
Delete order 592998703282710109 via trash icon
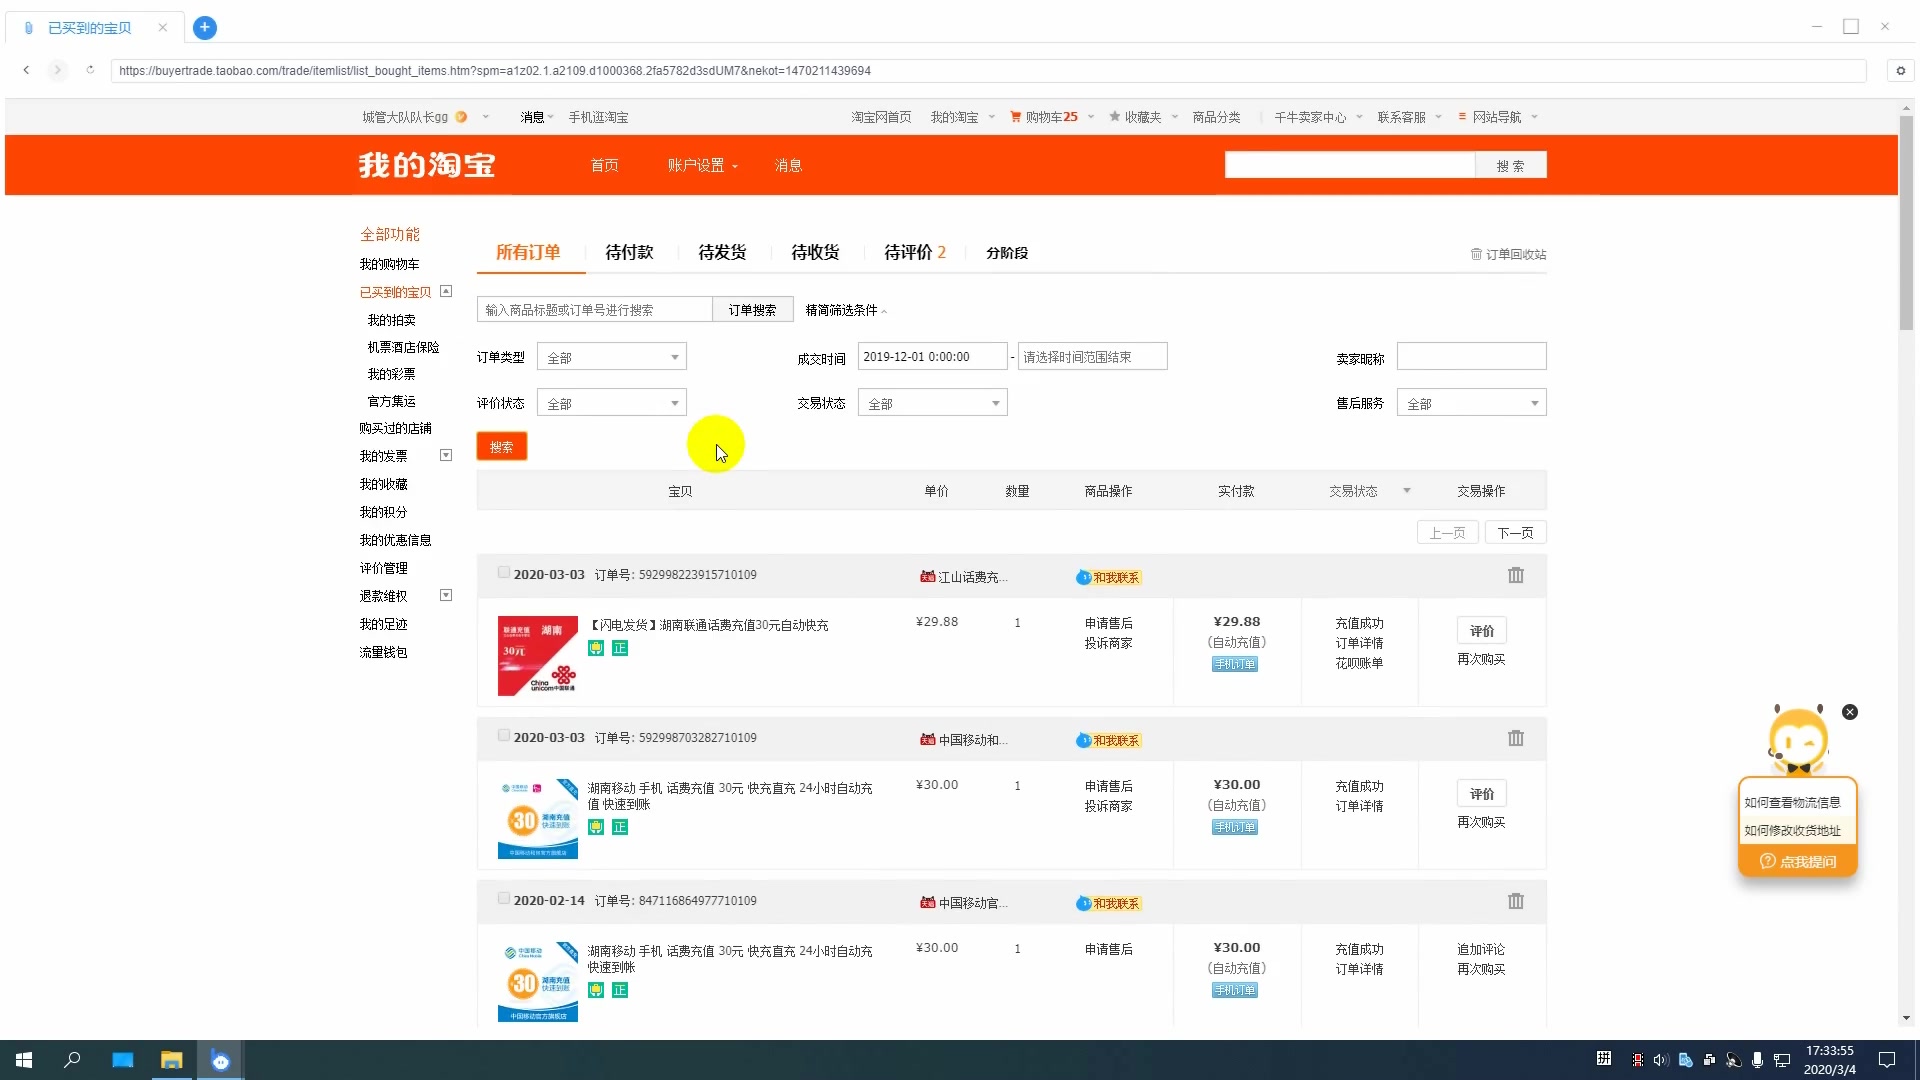pyautogui.click(x=1516, y=738)
